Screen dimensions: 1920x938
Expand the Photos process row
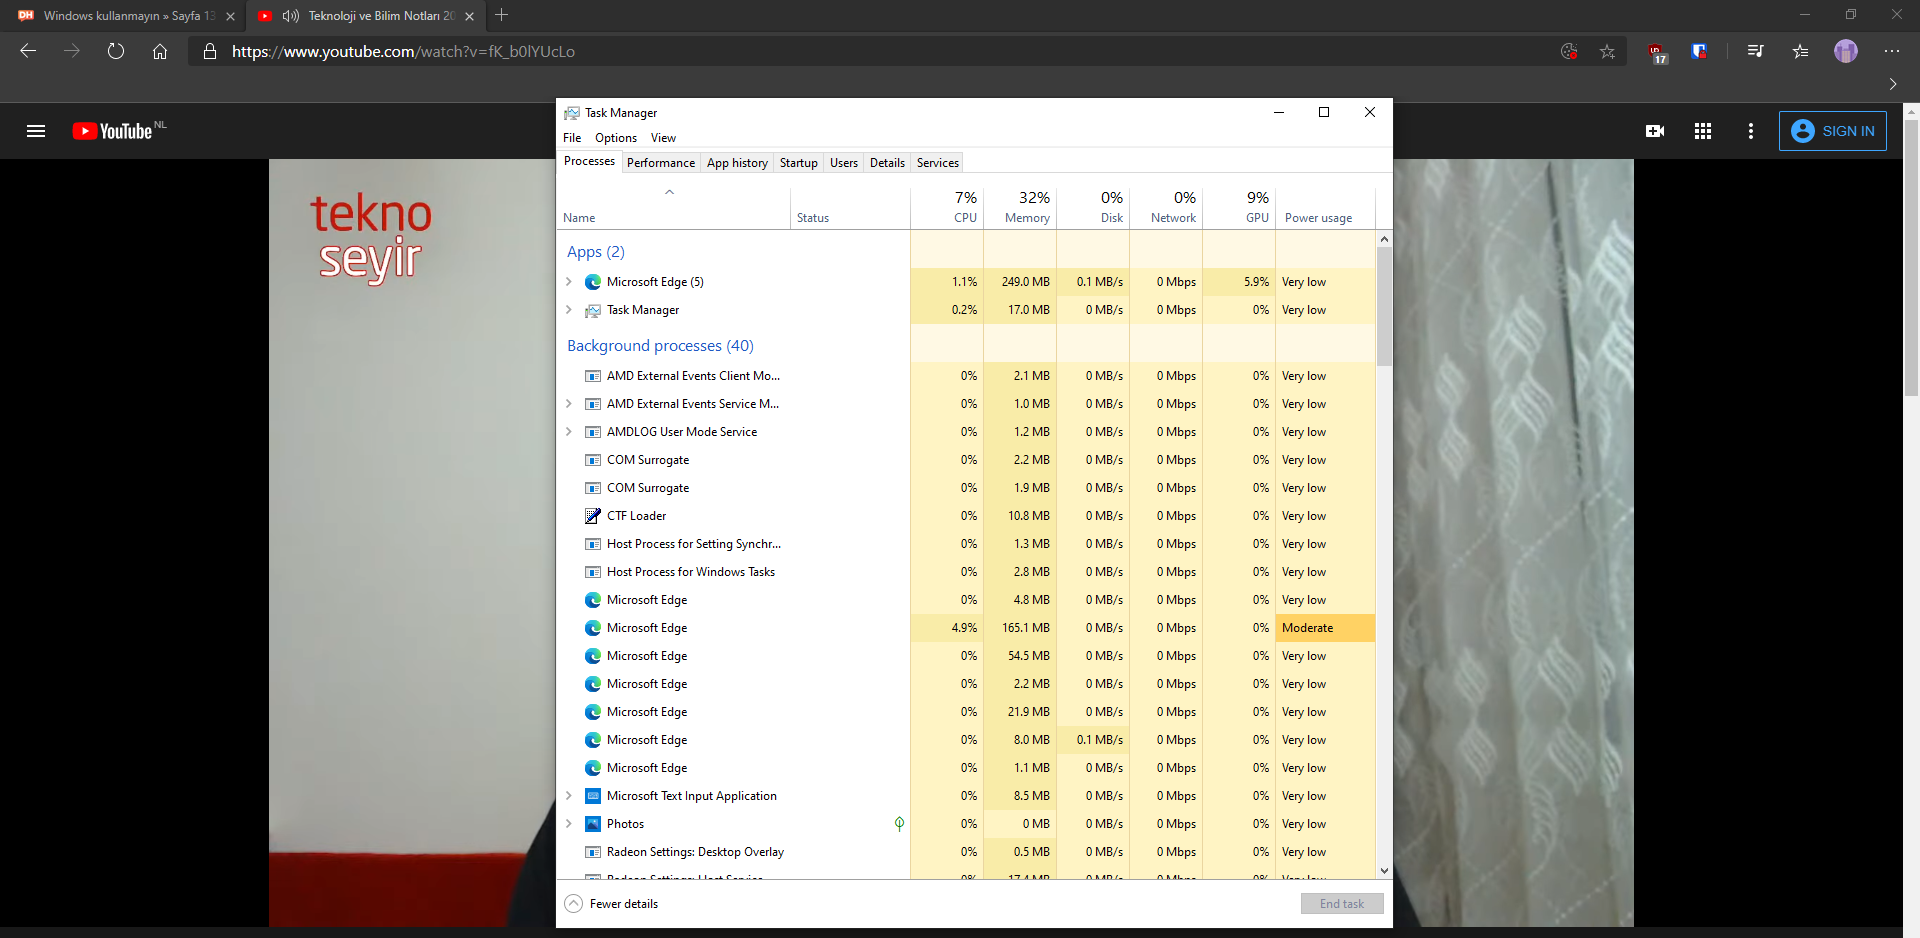point(569,824)
